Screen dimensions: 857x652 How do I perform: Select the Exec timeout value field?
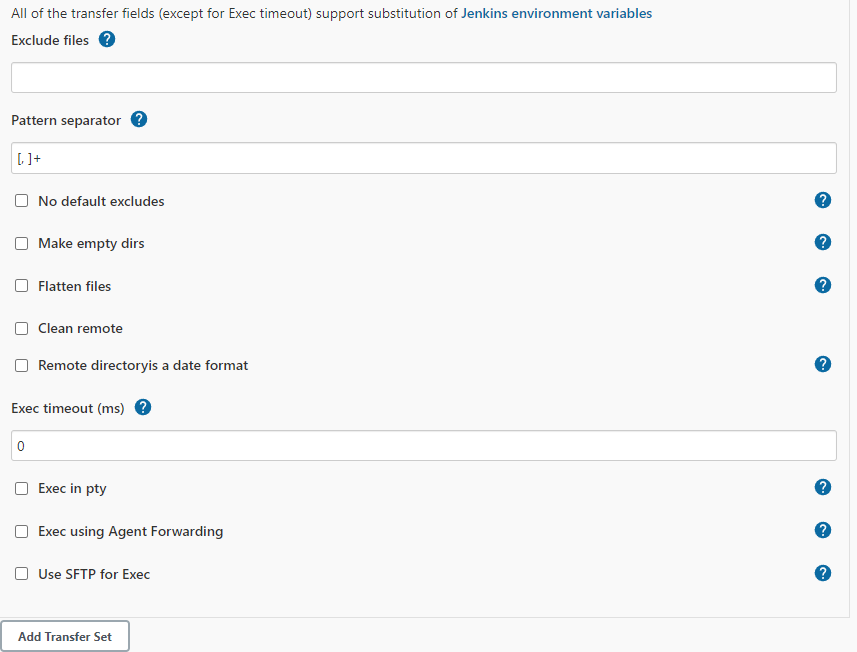click(423, 445)
